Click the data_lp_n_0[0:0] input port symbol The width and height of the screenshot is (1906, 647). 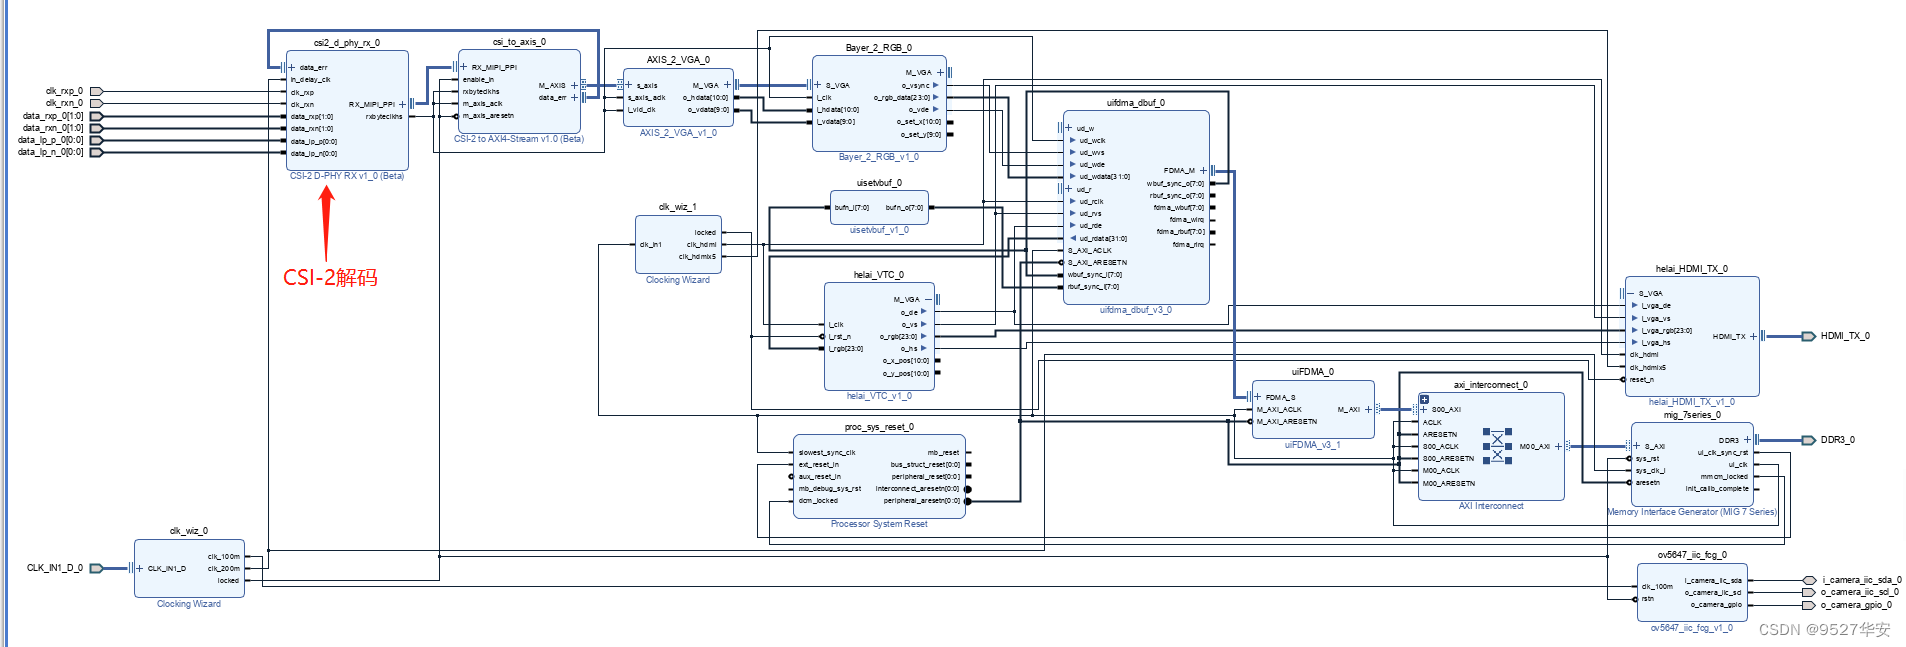[96, 153]
